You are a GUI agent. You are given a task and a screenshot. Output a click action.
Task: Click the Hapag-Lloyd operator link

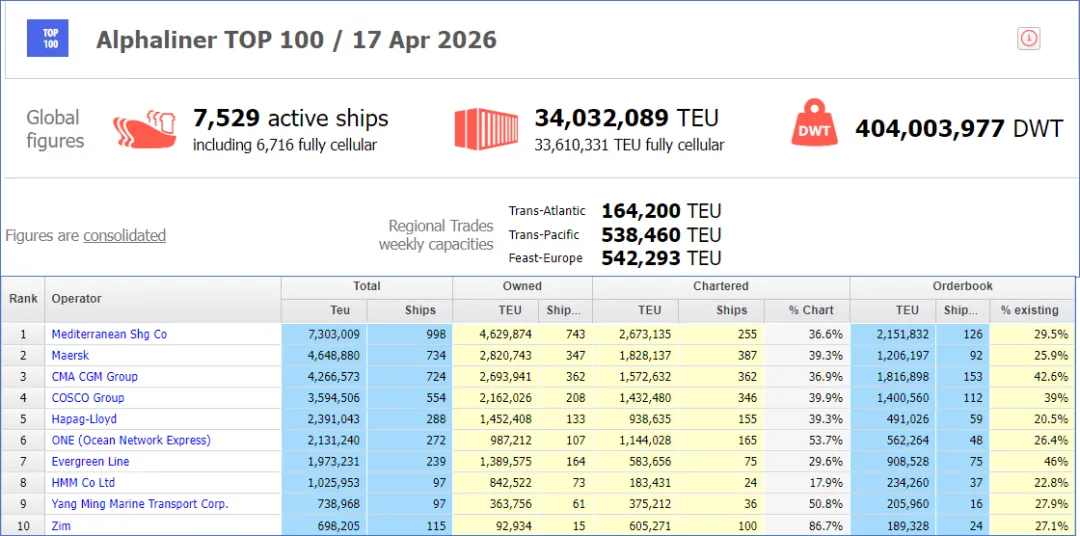click(x=84, y=419)
